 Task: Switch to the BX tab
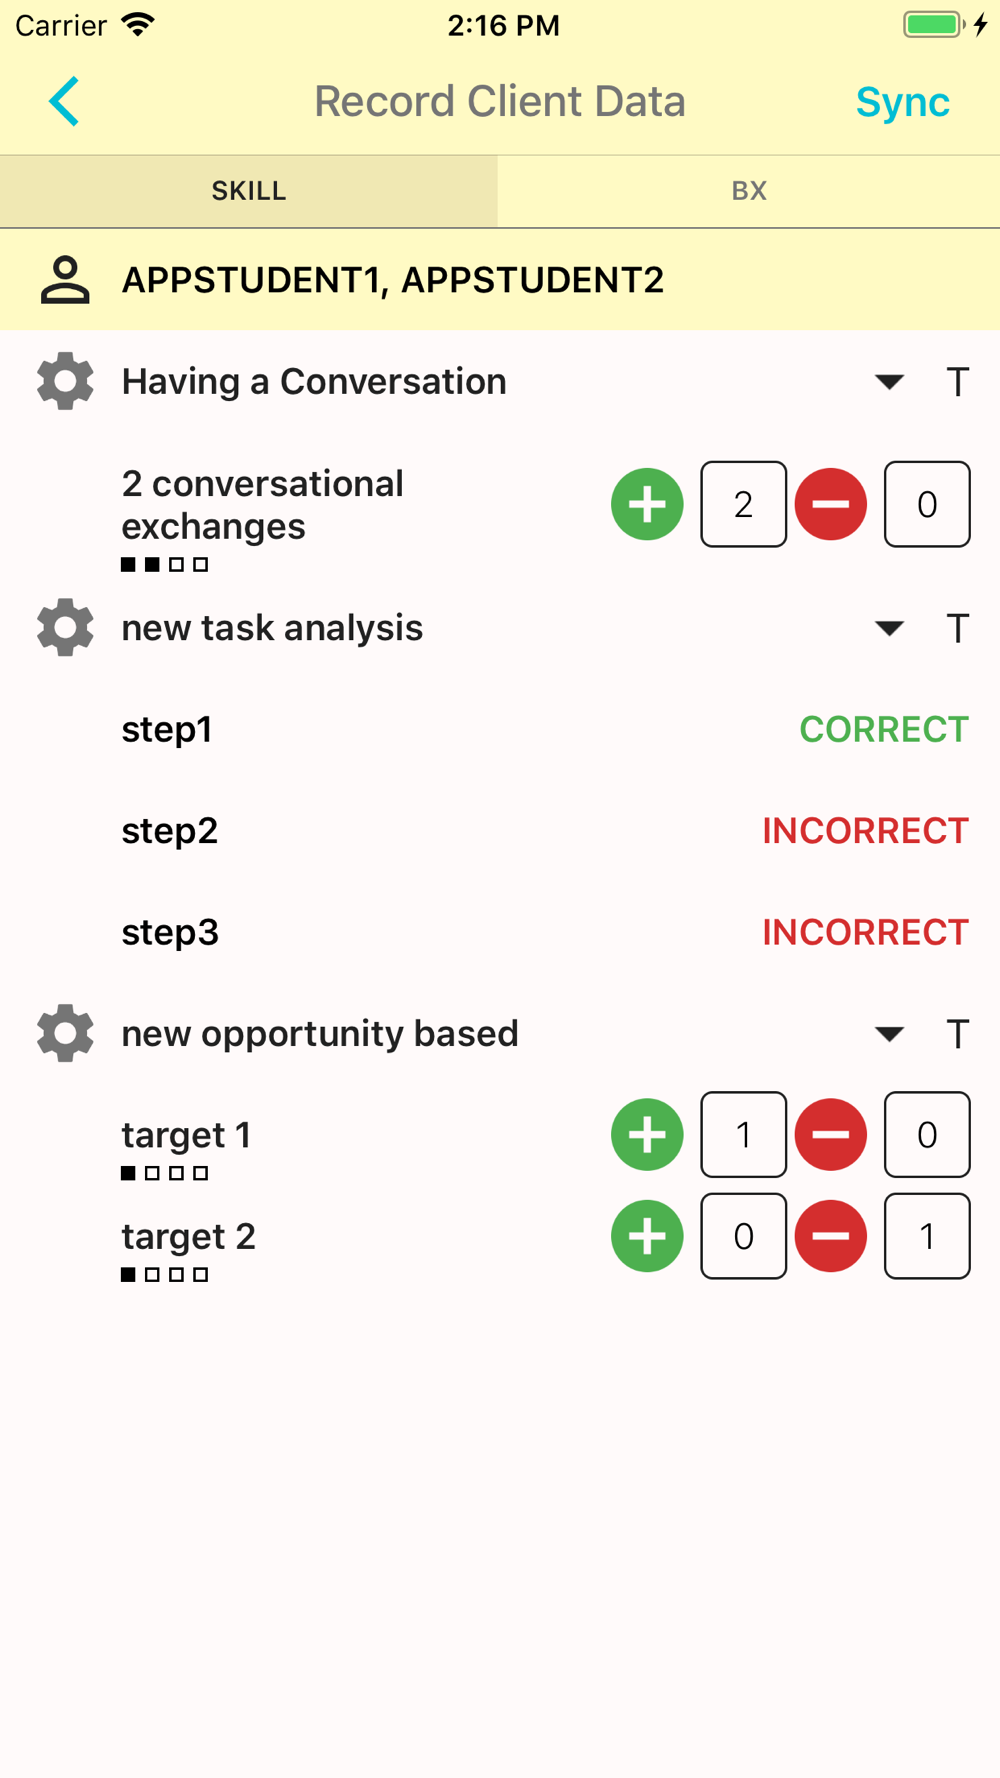pyautogui.click(x=749, y=191)
